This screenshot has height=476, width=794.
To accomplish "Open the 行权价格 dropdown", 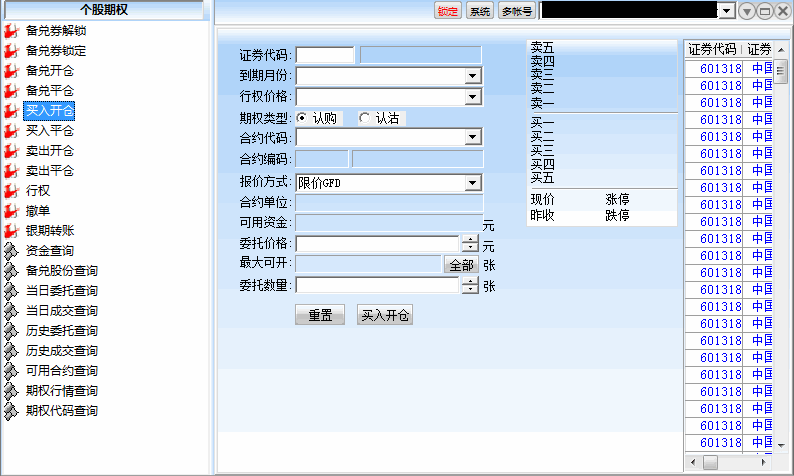I will 472,97.
